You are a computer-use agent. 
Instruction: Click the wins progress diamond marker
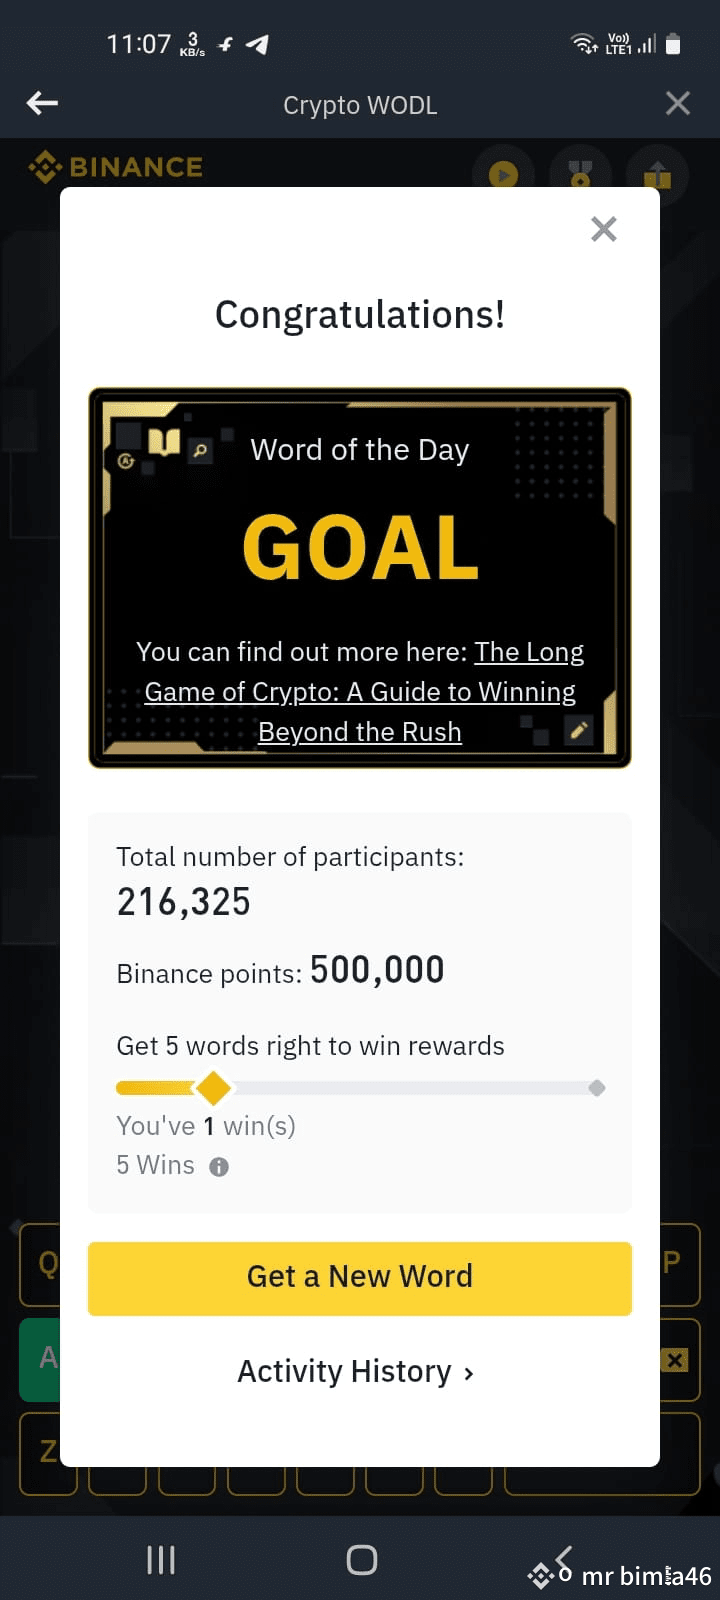213,1088
